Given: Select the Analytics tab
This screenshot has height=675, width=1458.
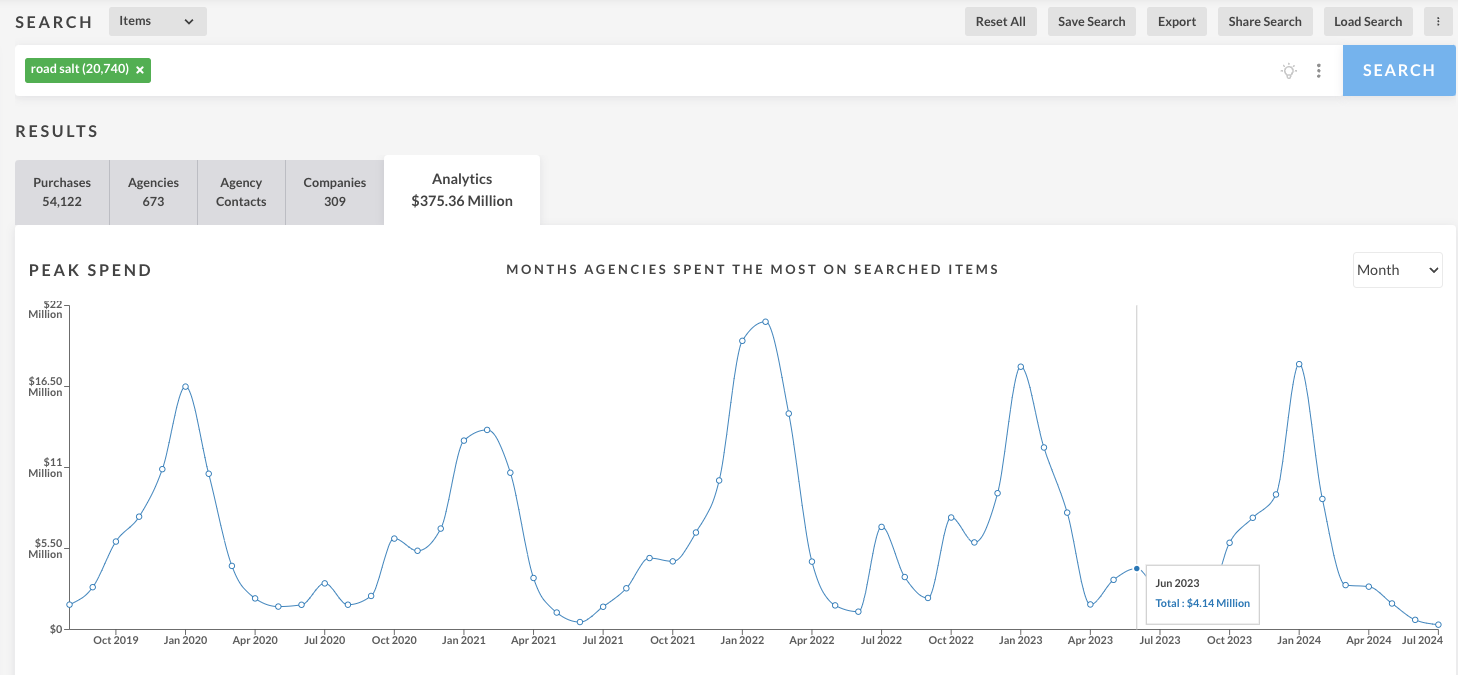Looking at the screenshot, I should (462, 190).
